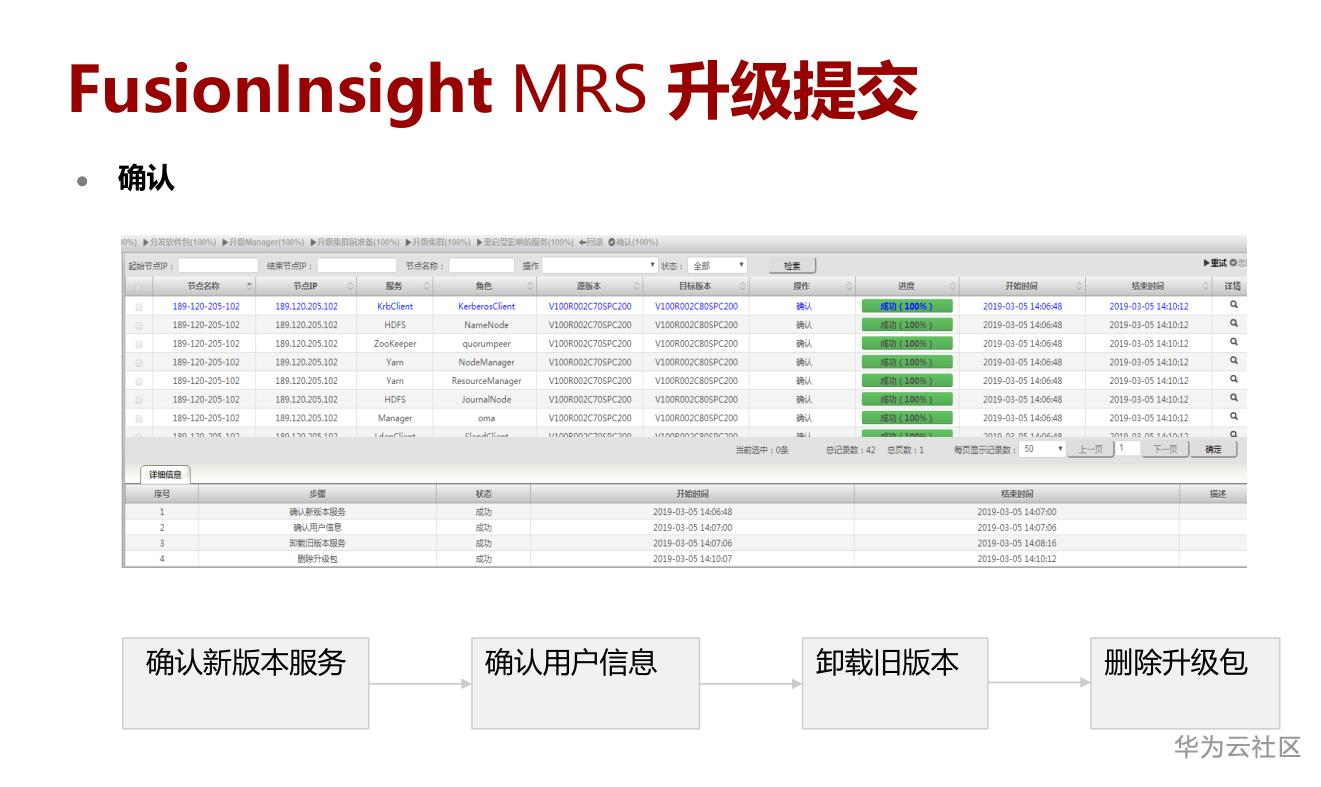
Task: Select the 确认(100%) step
Action: 633,242
